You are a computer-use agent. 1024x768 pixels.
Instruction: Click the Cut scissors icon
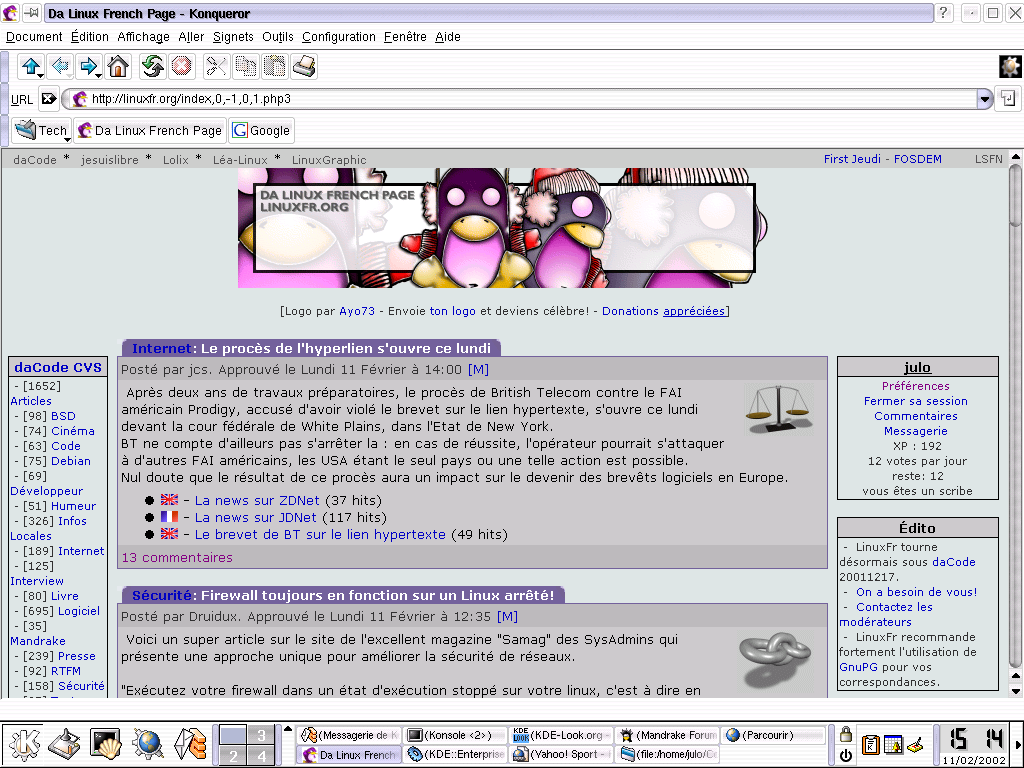pyautogui.click(x=216, y=66)
